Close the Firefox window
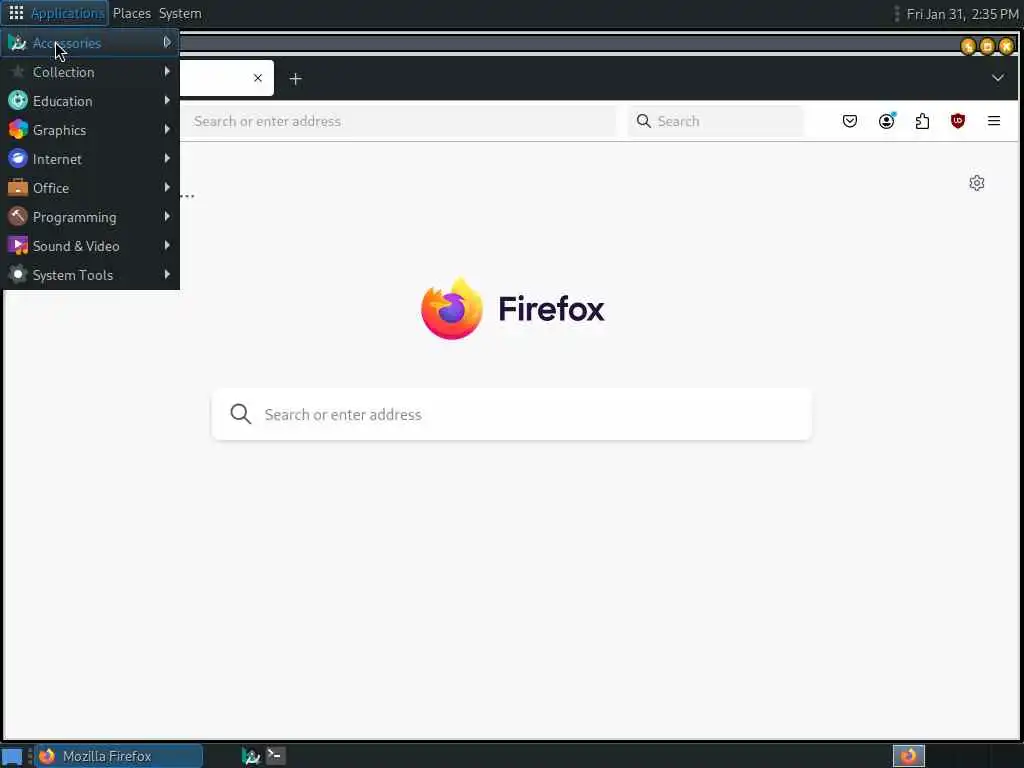The image size is (1024, 768). coord(1006,46)
